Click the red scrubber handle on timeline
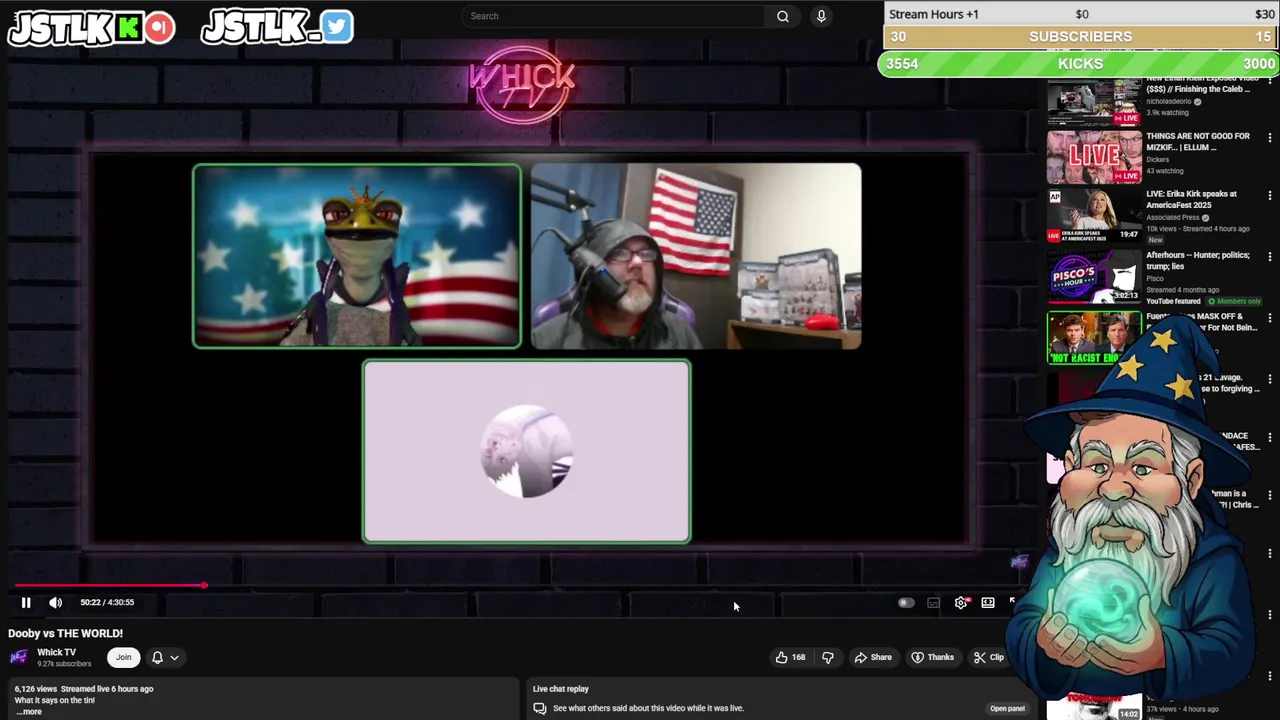Image resolution: width=1280 pixels, height=720 pixels. 204,585
